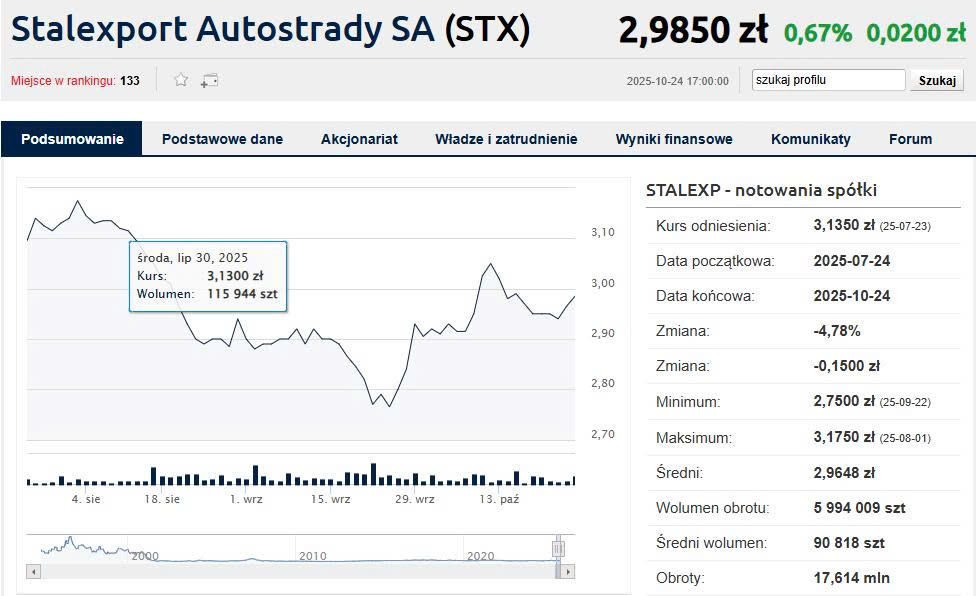This screenshot has width=976, height=596.
Task: Switch to the Akcjonariat tab
Action: tap(359, 139)
